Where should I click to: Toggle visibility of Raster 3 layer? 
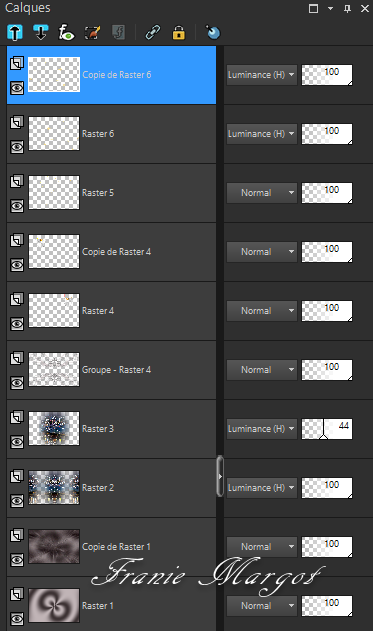(x=17, y=442)
